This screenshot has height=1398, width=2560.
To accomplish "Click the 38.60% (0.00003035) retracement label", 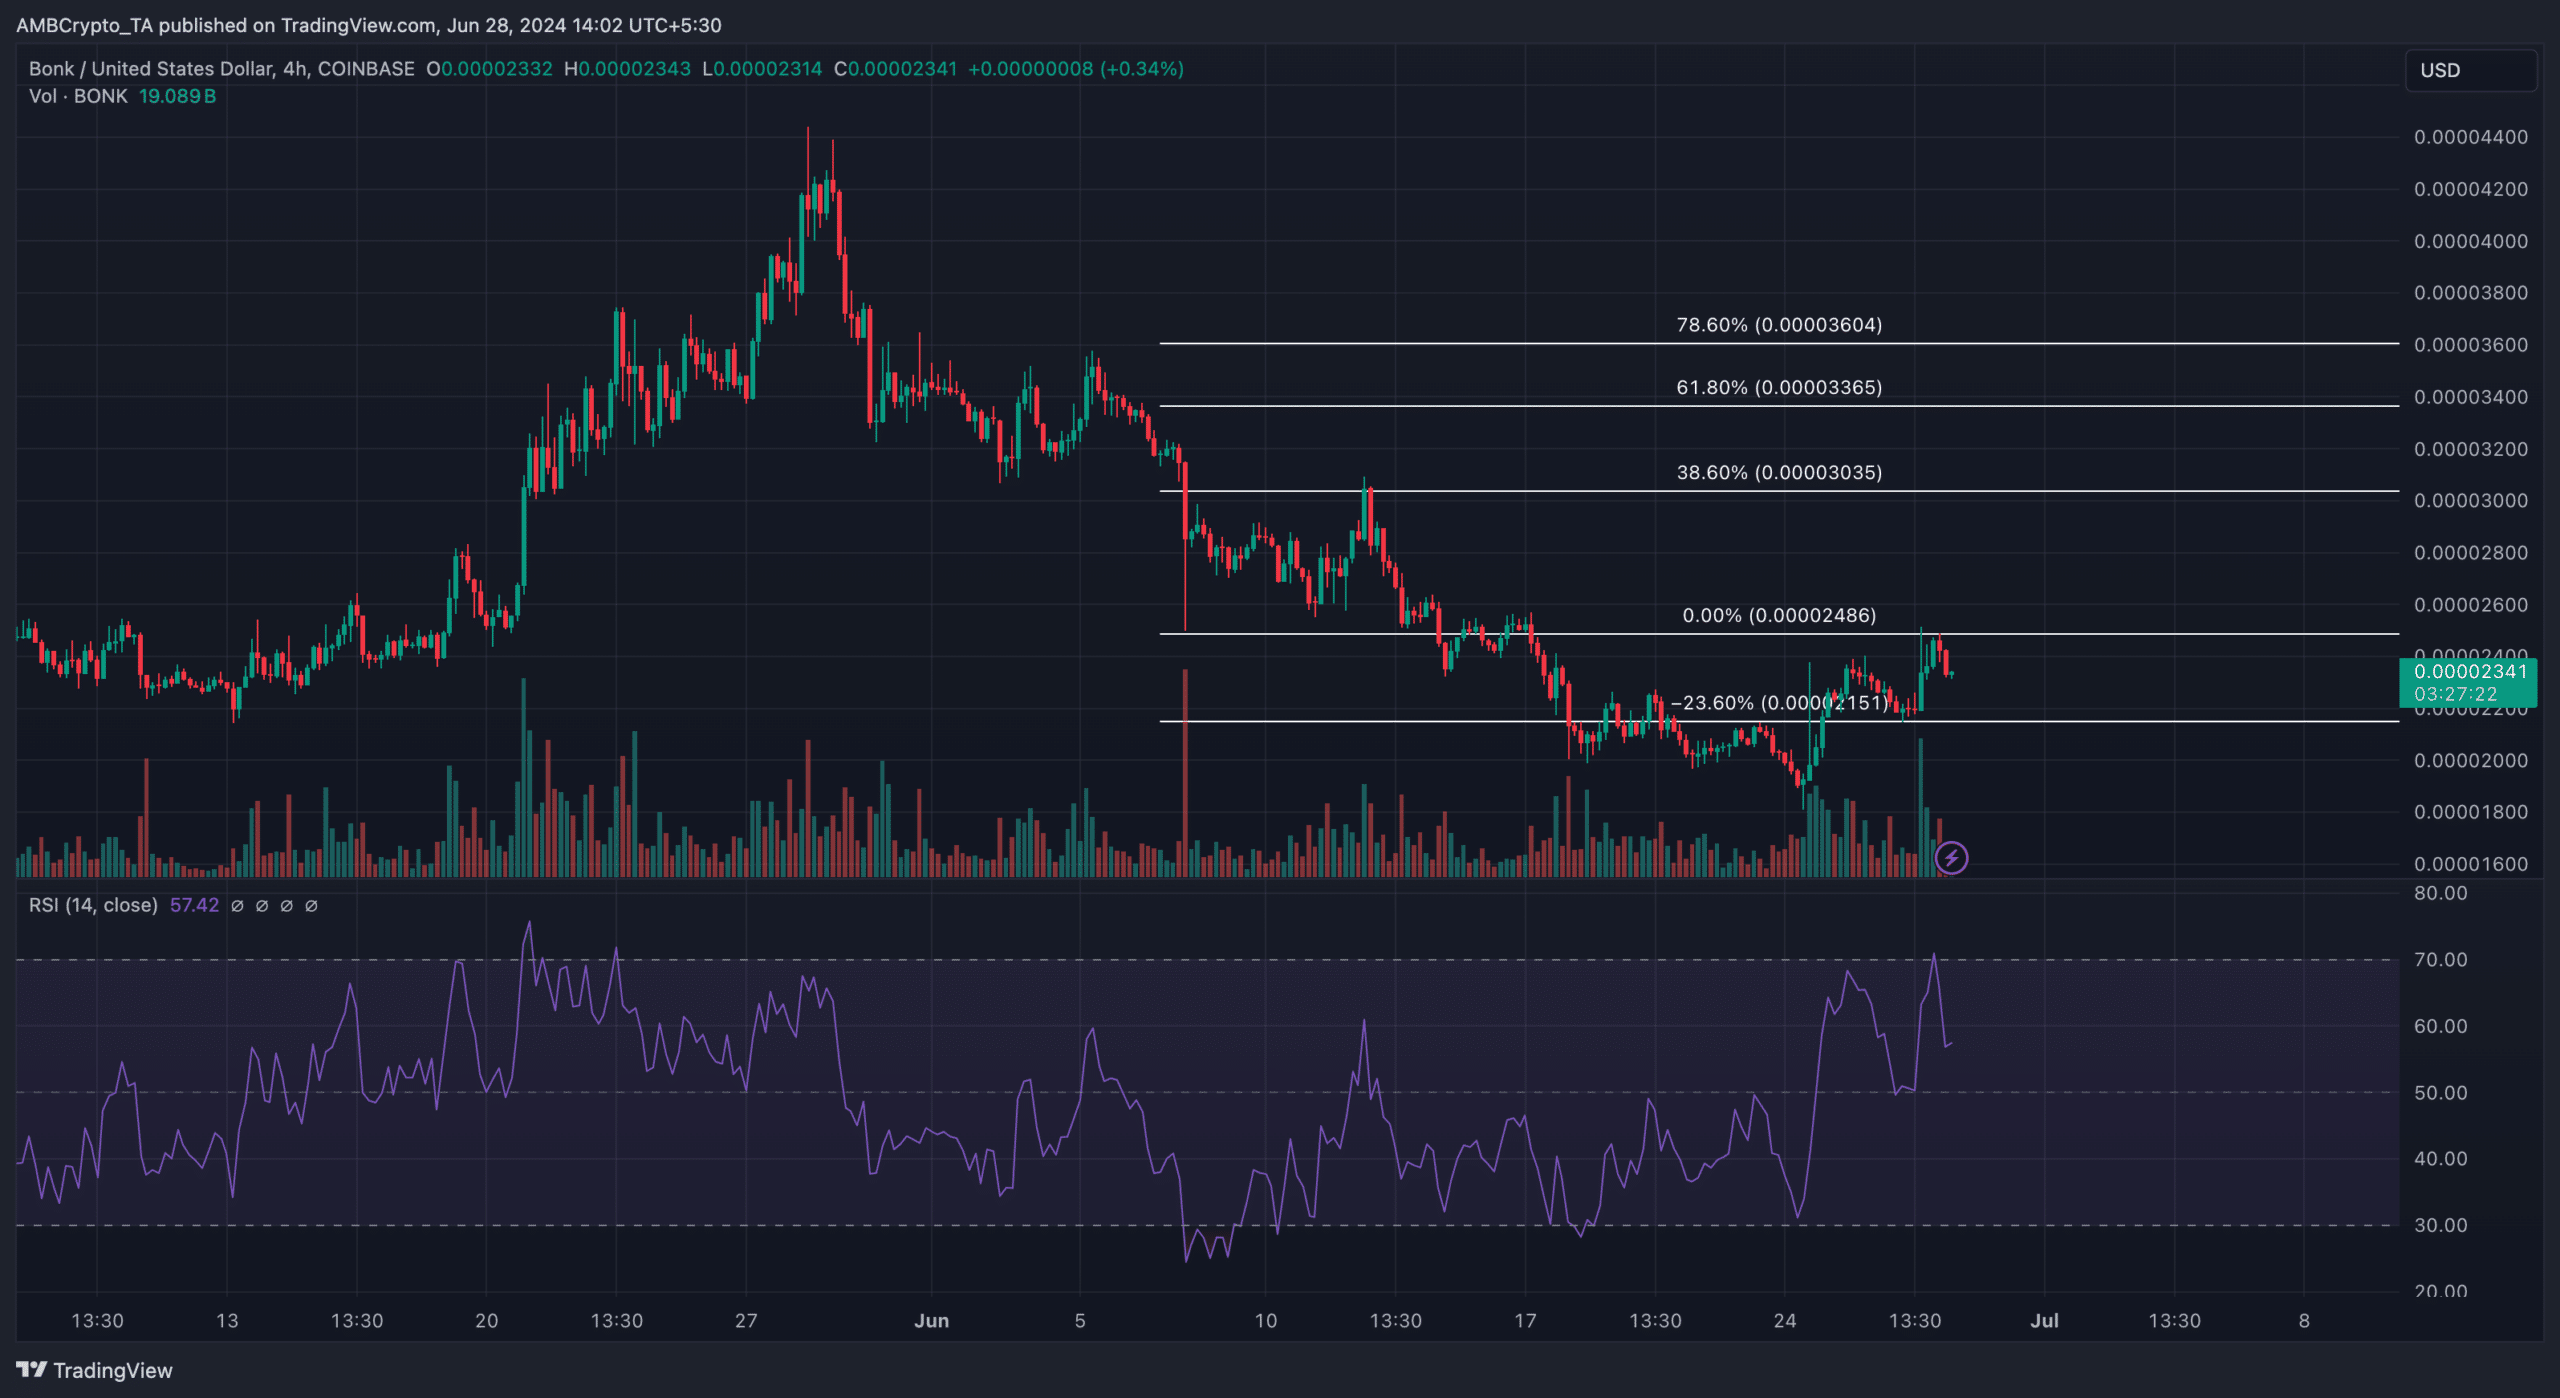I will tap(1778, 472).
